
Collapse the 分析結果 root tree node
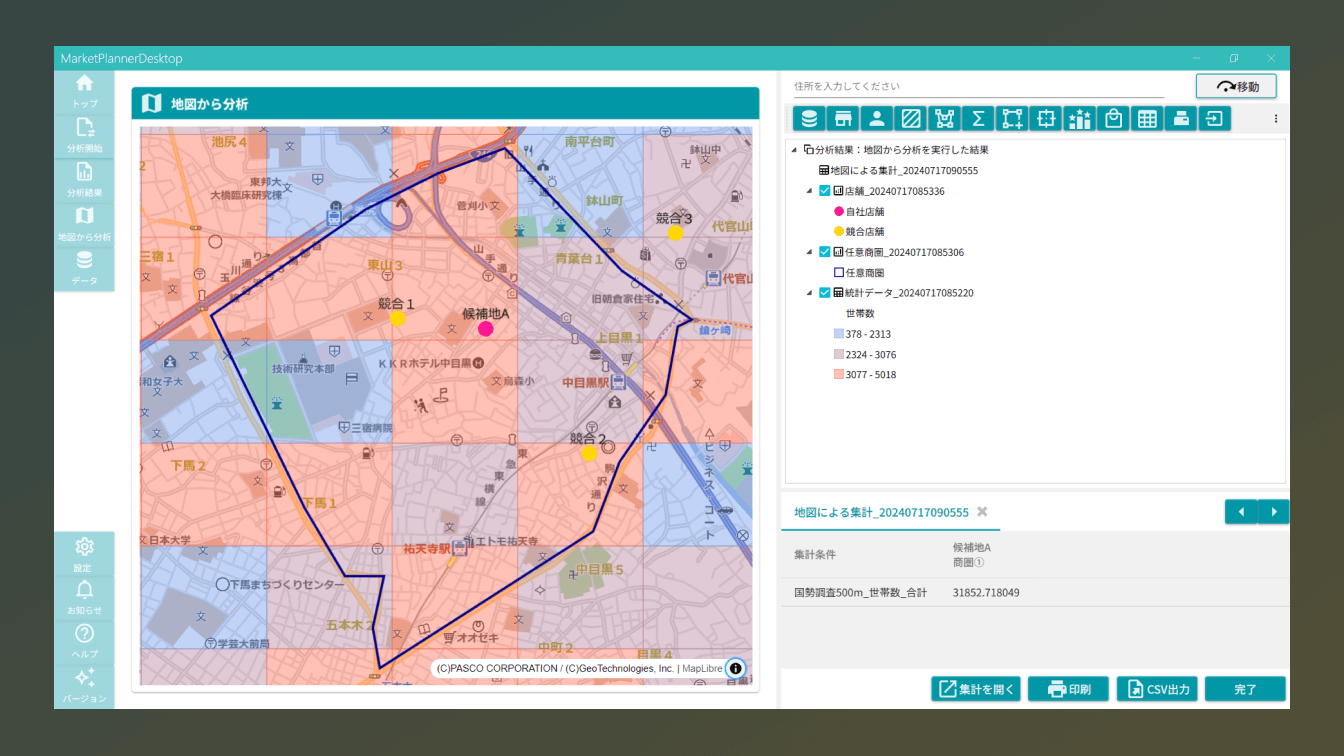coord(794,150)
